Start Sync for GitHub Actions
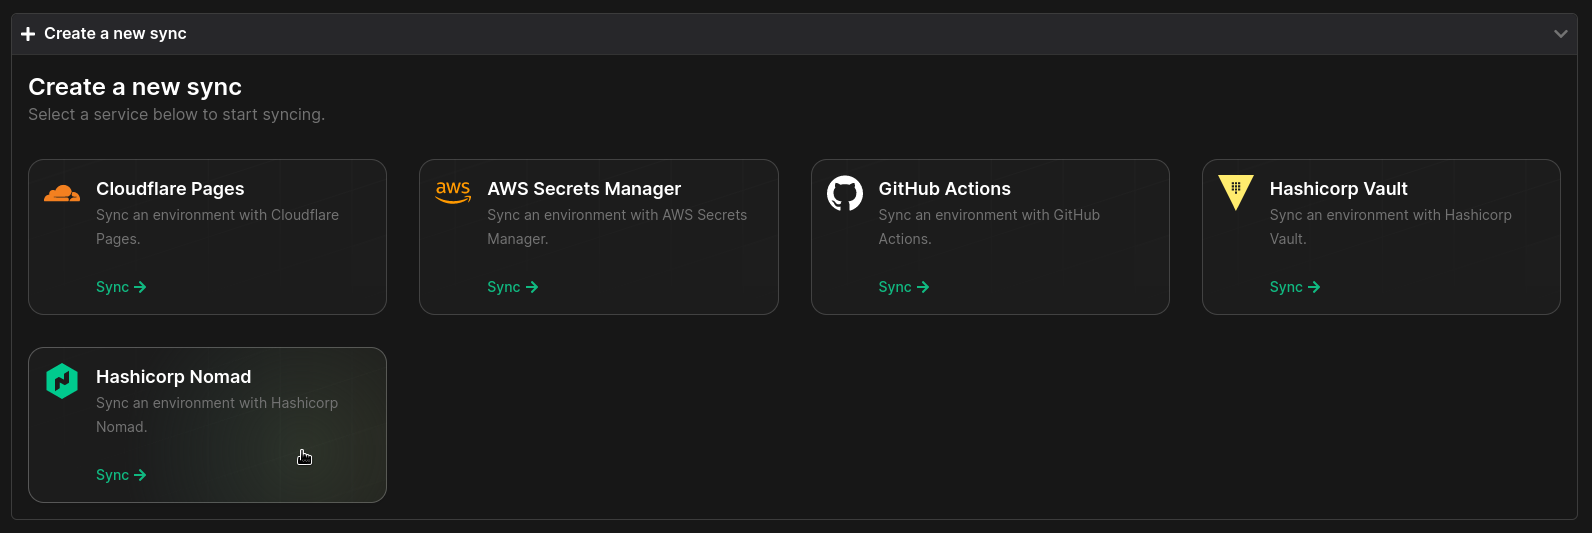This screenshot has width=1592, height=533. (904, 287)
